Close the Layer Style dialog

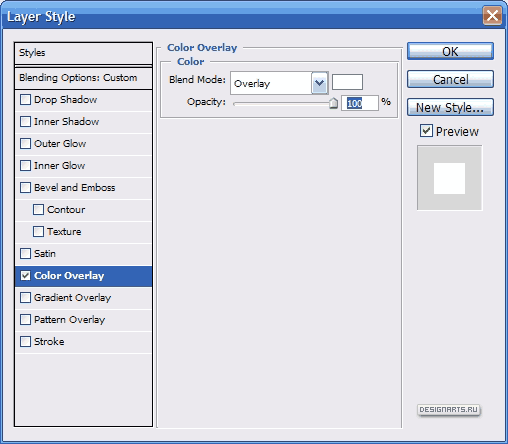pyautogui.click(x=492, y=16)
